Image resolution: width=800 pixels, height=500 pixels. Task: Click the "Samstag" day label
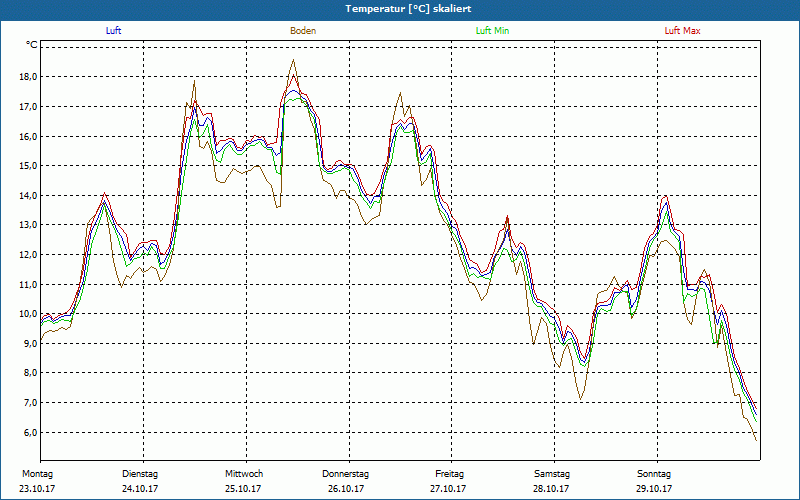(x=552, y=474)
